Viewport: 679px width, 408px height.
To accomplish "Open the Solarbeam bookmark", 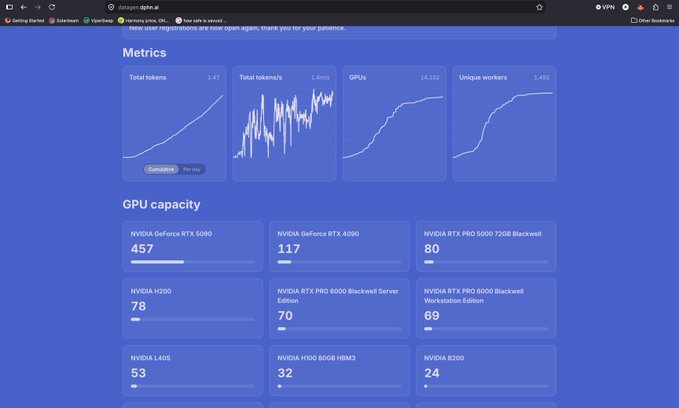I will (64, 20).
